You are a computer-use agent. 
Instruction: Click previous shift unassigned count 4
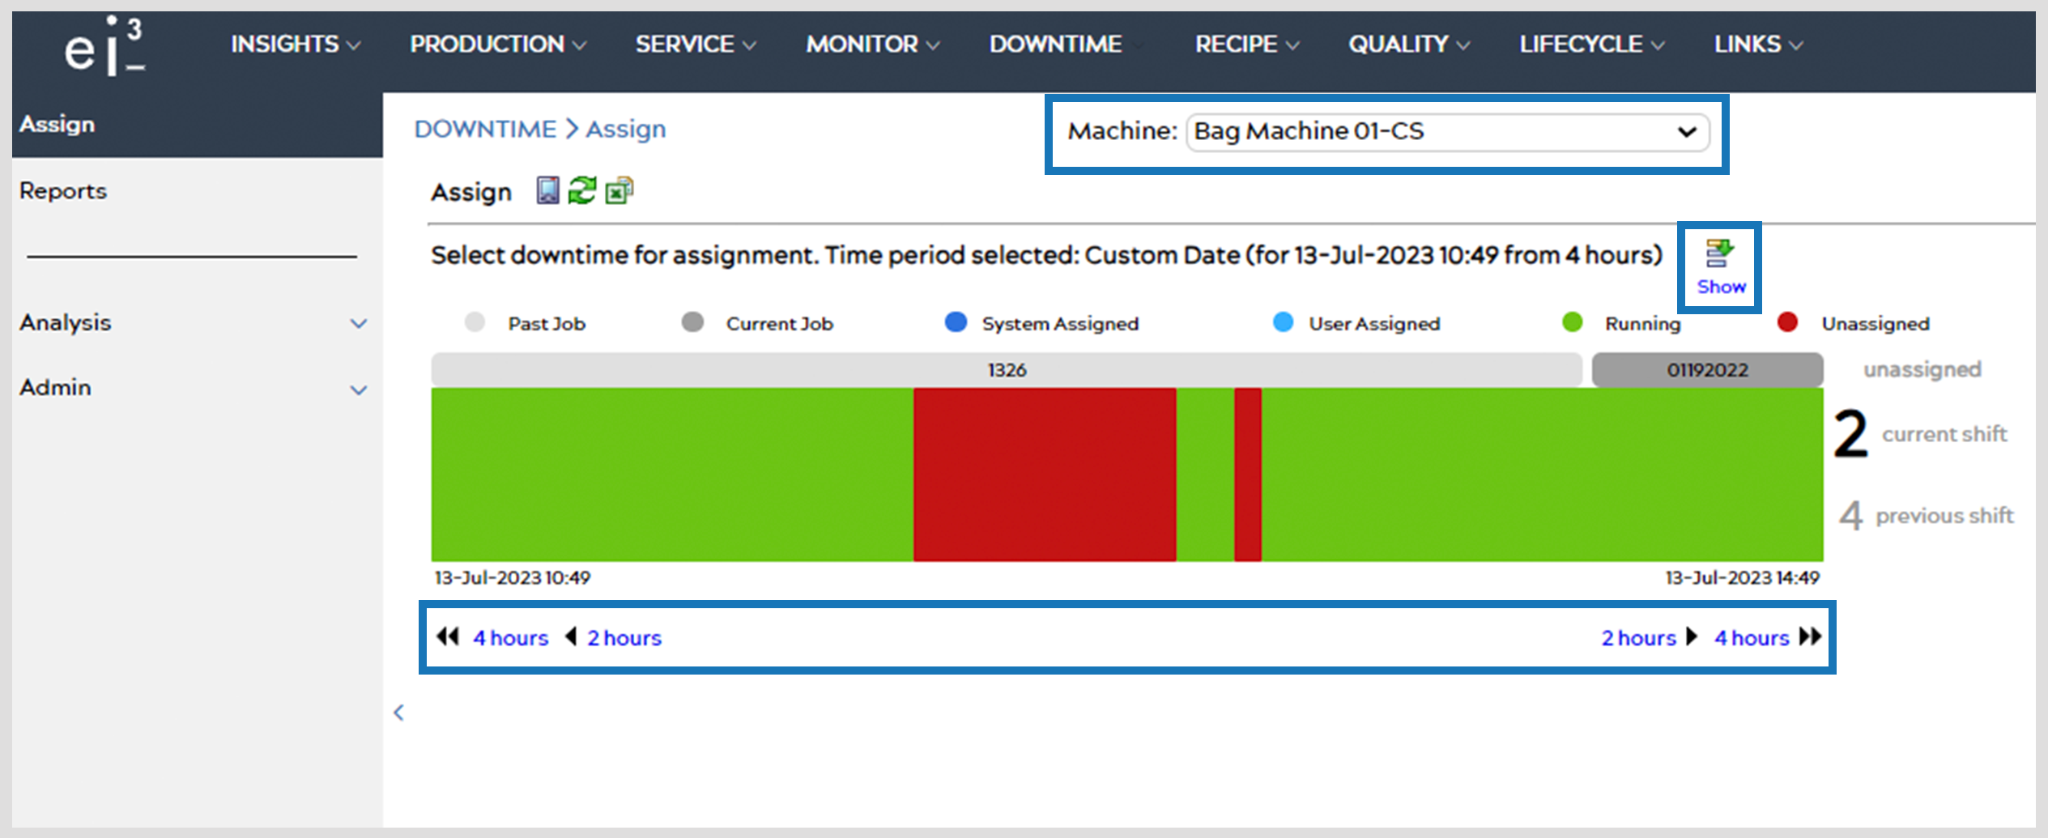click(1851, 516)
